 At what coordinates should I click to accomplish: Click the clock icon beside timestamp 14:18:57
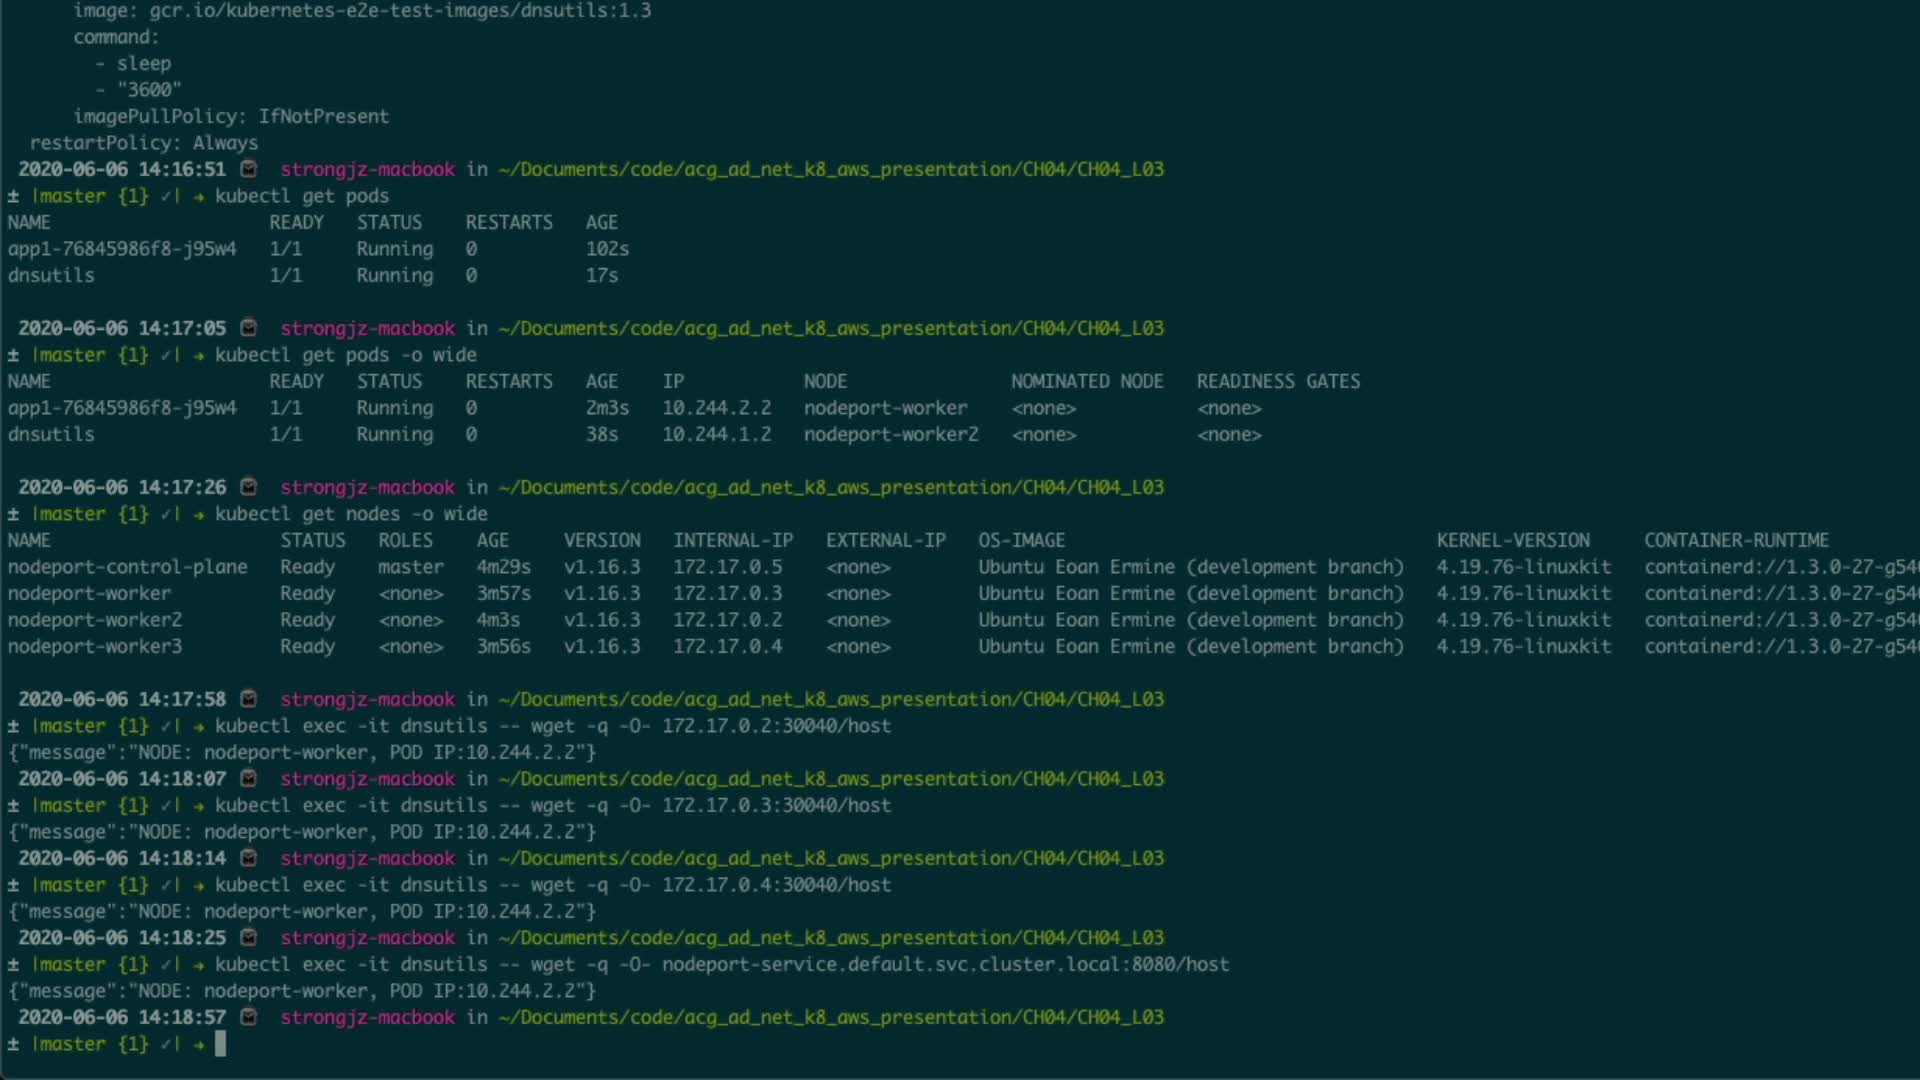coord(249,1017)
